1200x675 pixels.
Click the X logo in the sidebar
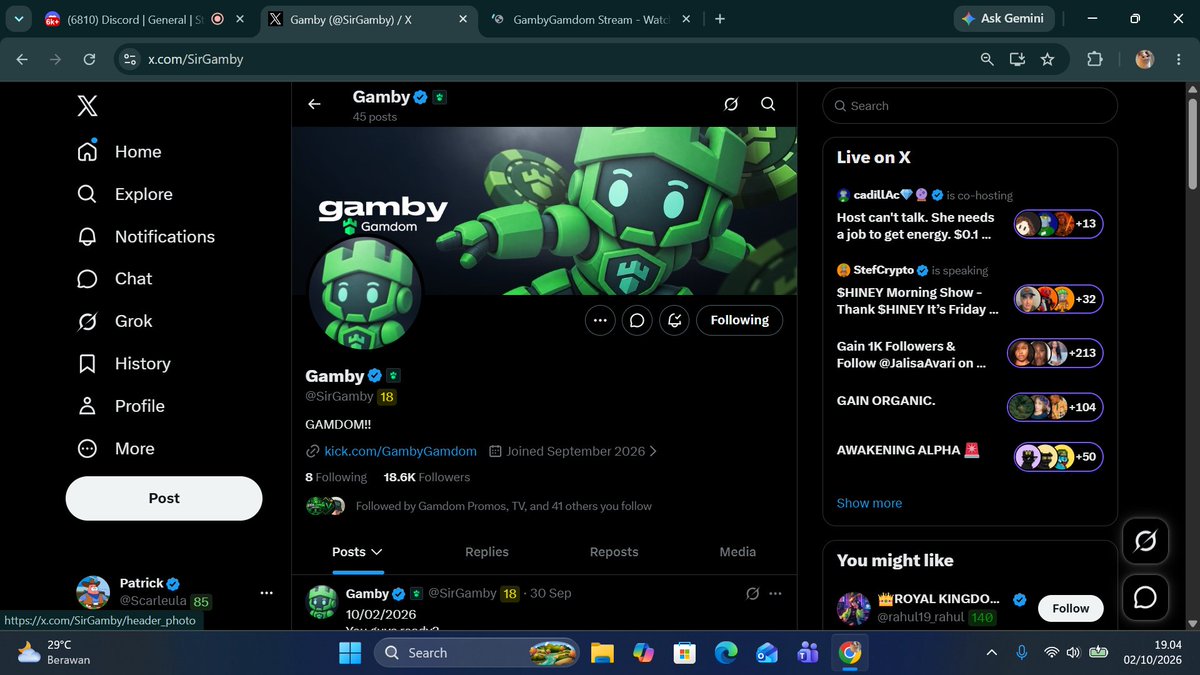pyautogui.click(x=87, y=106)
